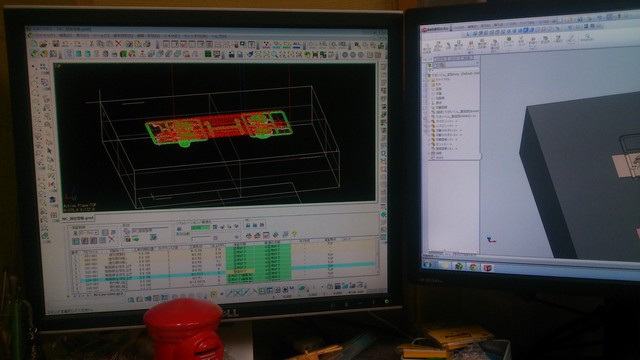The image size is (640, 360).
Task: Click the first large ribbon button in SolidWorks toolbar
Action: [427, 47]
